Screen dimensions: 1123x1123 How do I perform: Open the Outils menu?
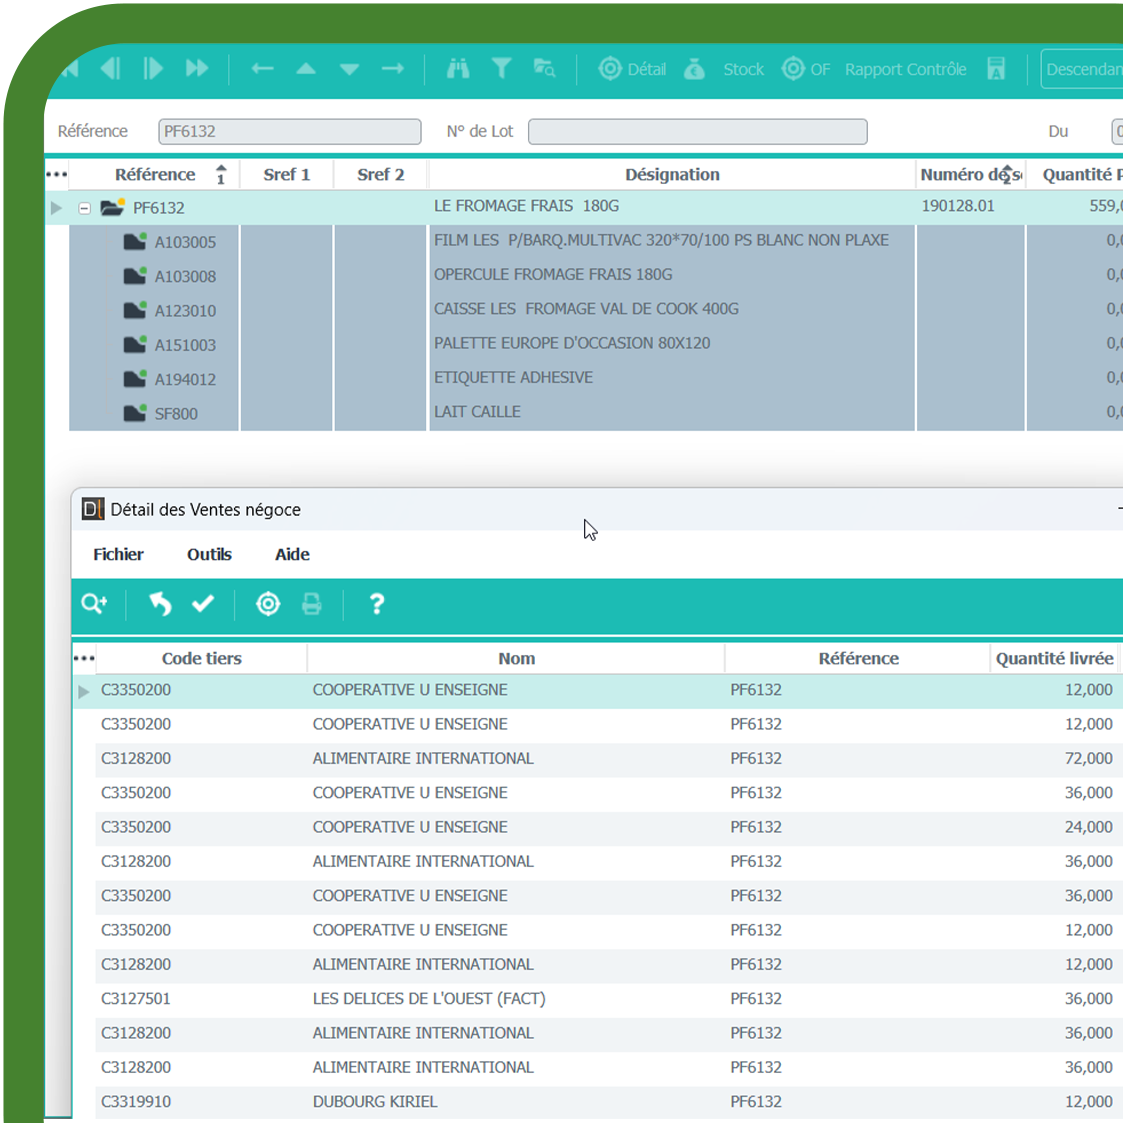click(x=209, y=554)
